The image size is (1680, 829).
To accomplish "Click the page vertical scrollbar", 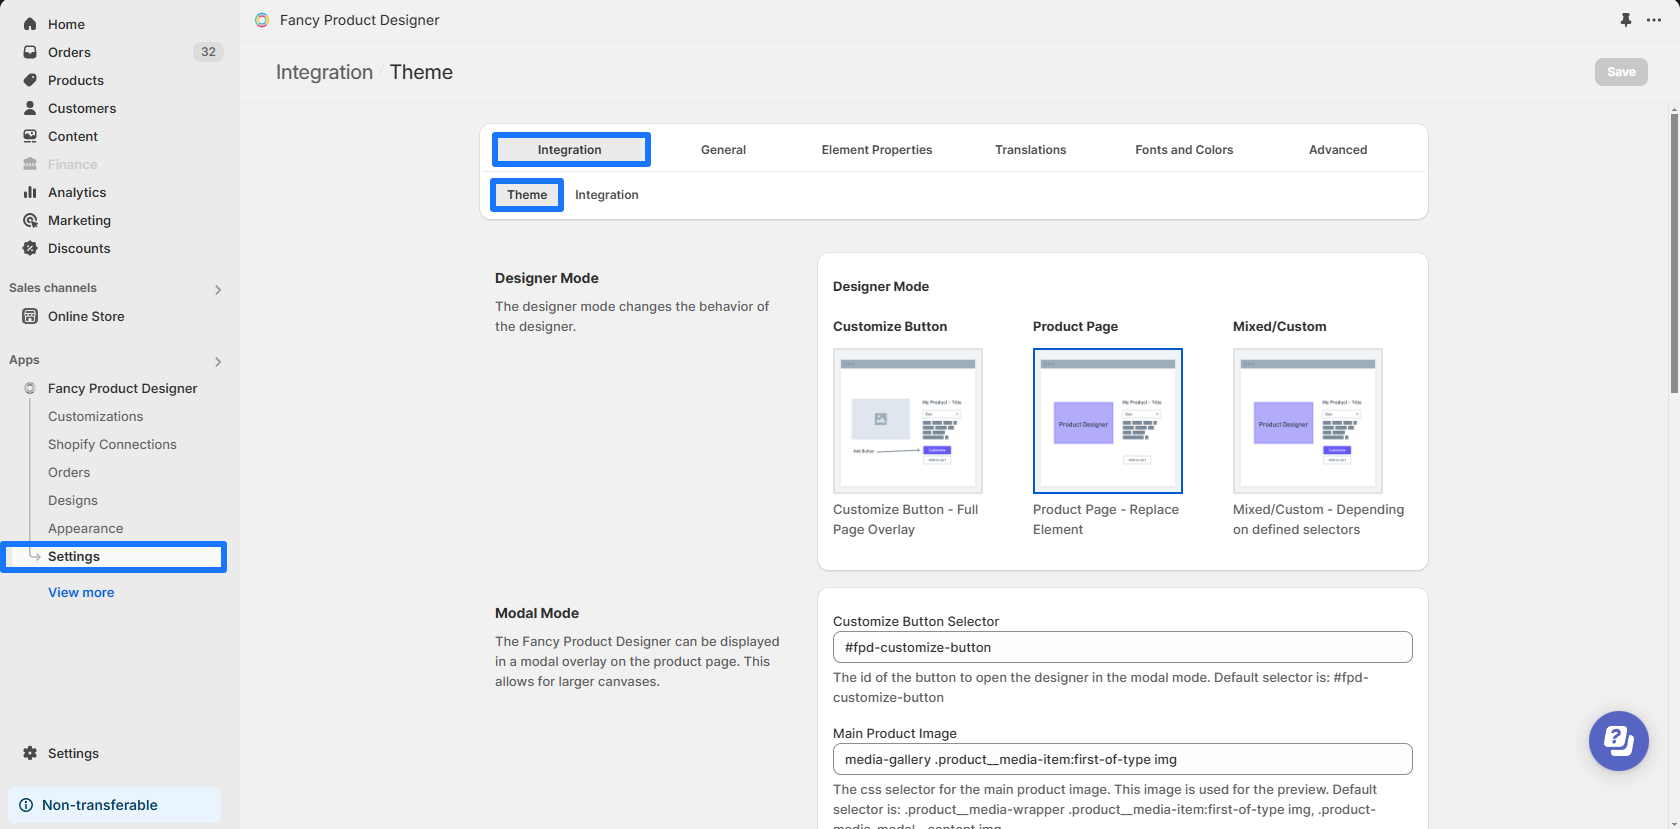I will pos(1674,253).
